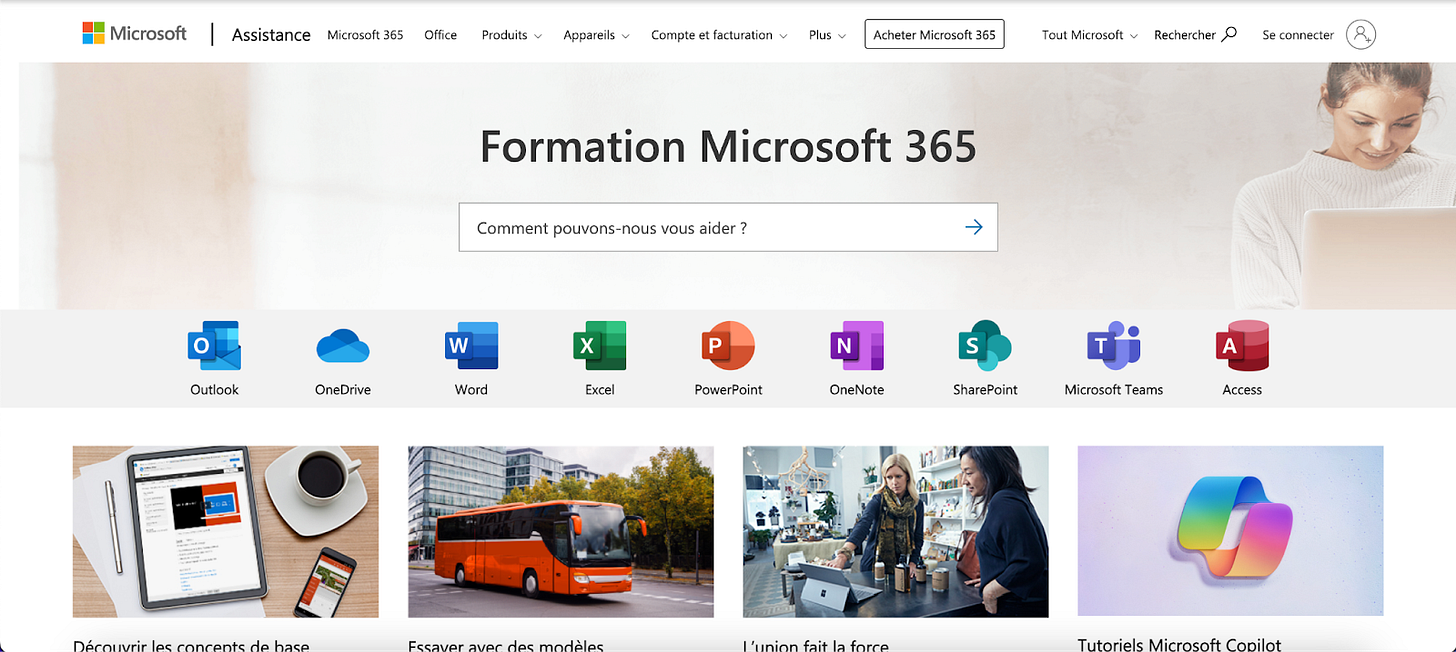1456x652 pixels.
Task: Click the Word label
Action: [471, 390]
